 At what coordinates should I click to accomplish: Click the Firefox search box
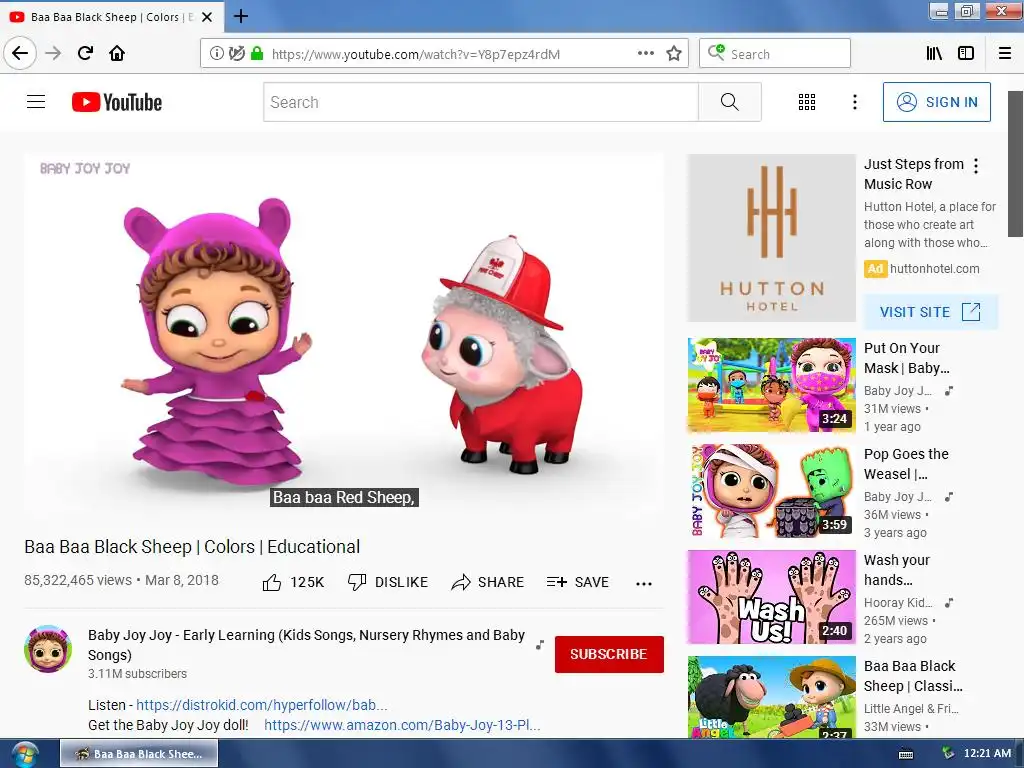point(775,54)
